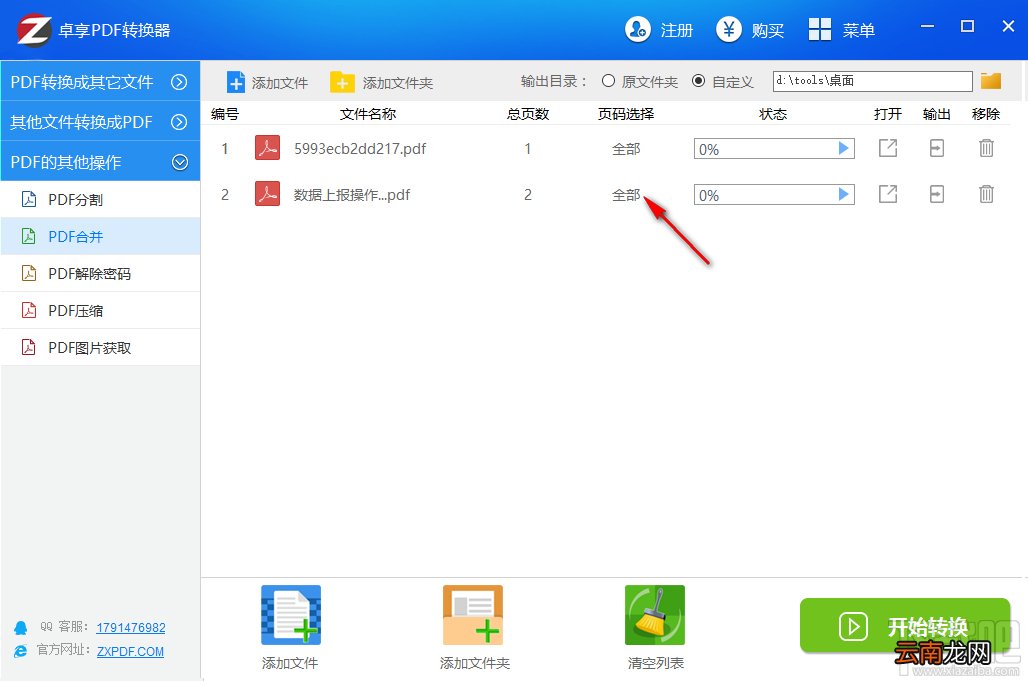Open file 5993ecb2dd217.pdf using its open icon

[x=888, y=148]
